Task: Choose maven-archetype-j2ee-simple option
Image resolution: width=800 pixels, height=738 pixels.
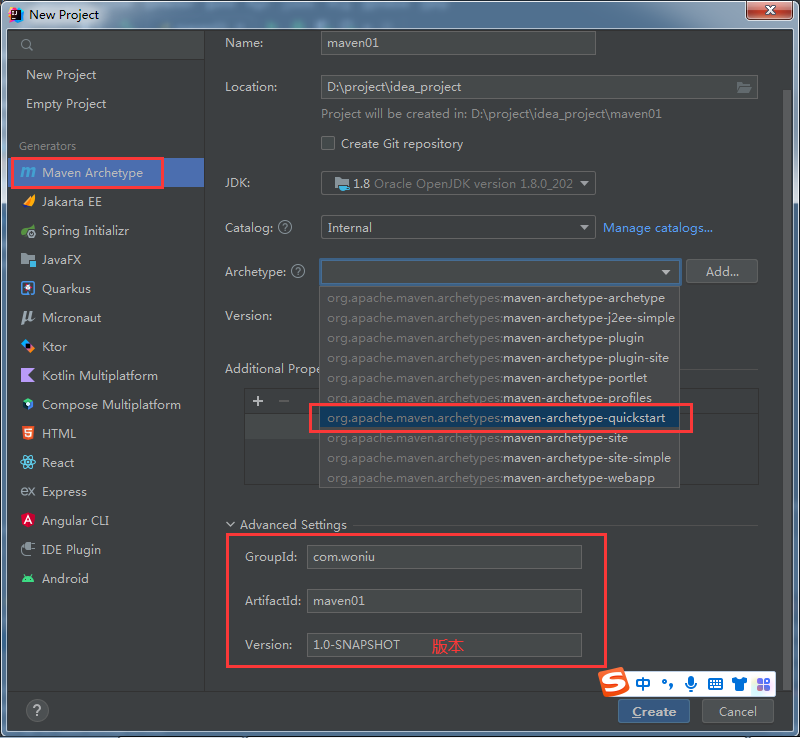Action: 499,318
